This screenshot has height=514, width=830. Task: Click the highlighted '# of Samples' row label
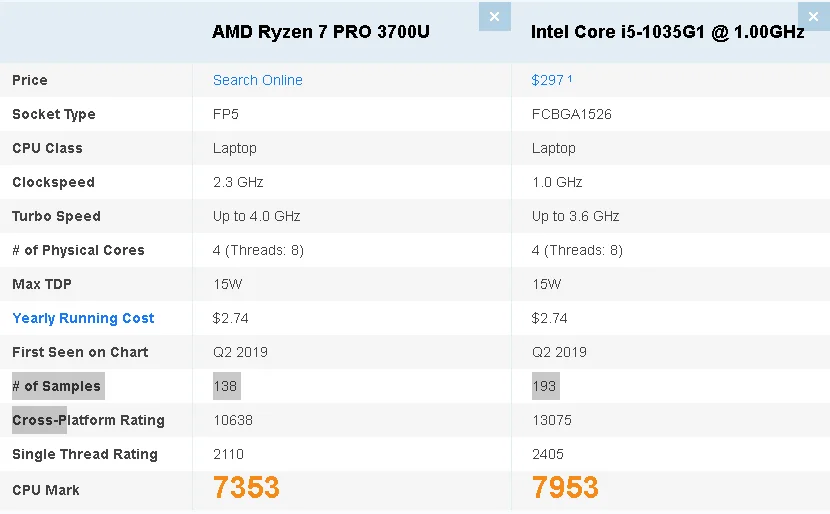(57, 386)
